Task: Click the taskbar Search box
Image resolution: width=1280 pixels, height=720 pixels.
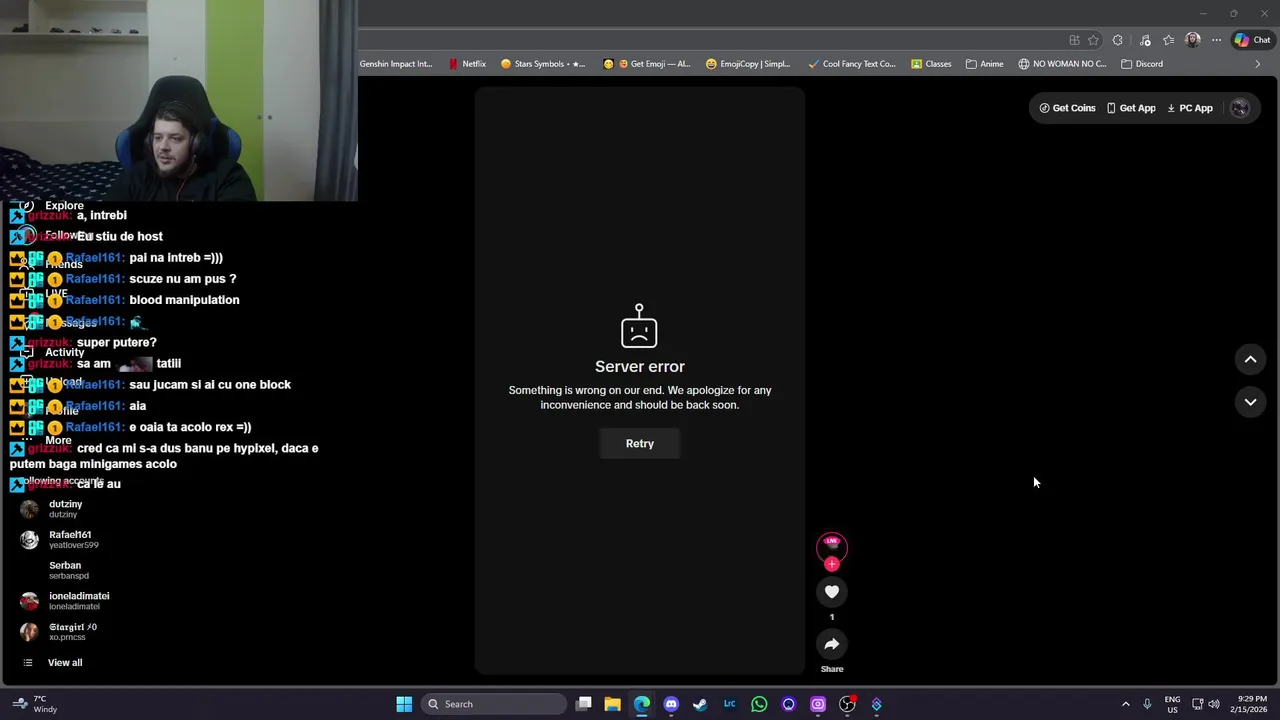Action: (493, 704)
